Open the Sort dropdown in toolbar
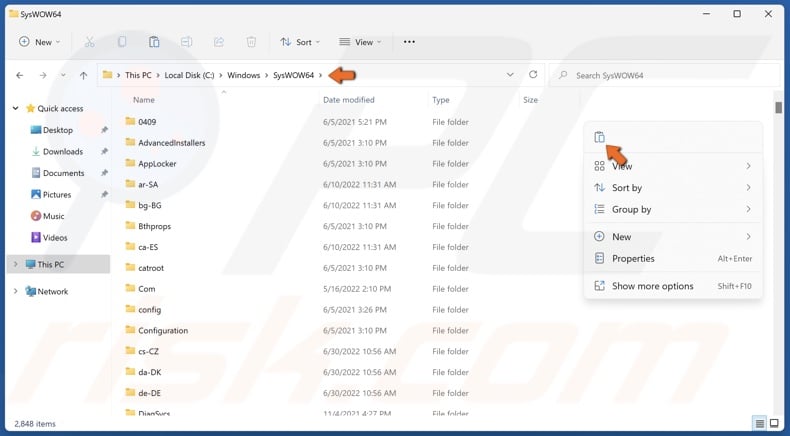The image size is (790, 436). click(300, 42)
